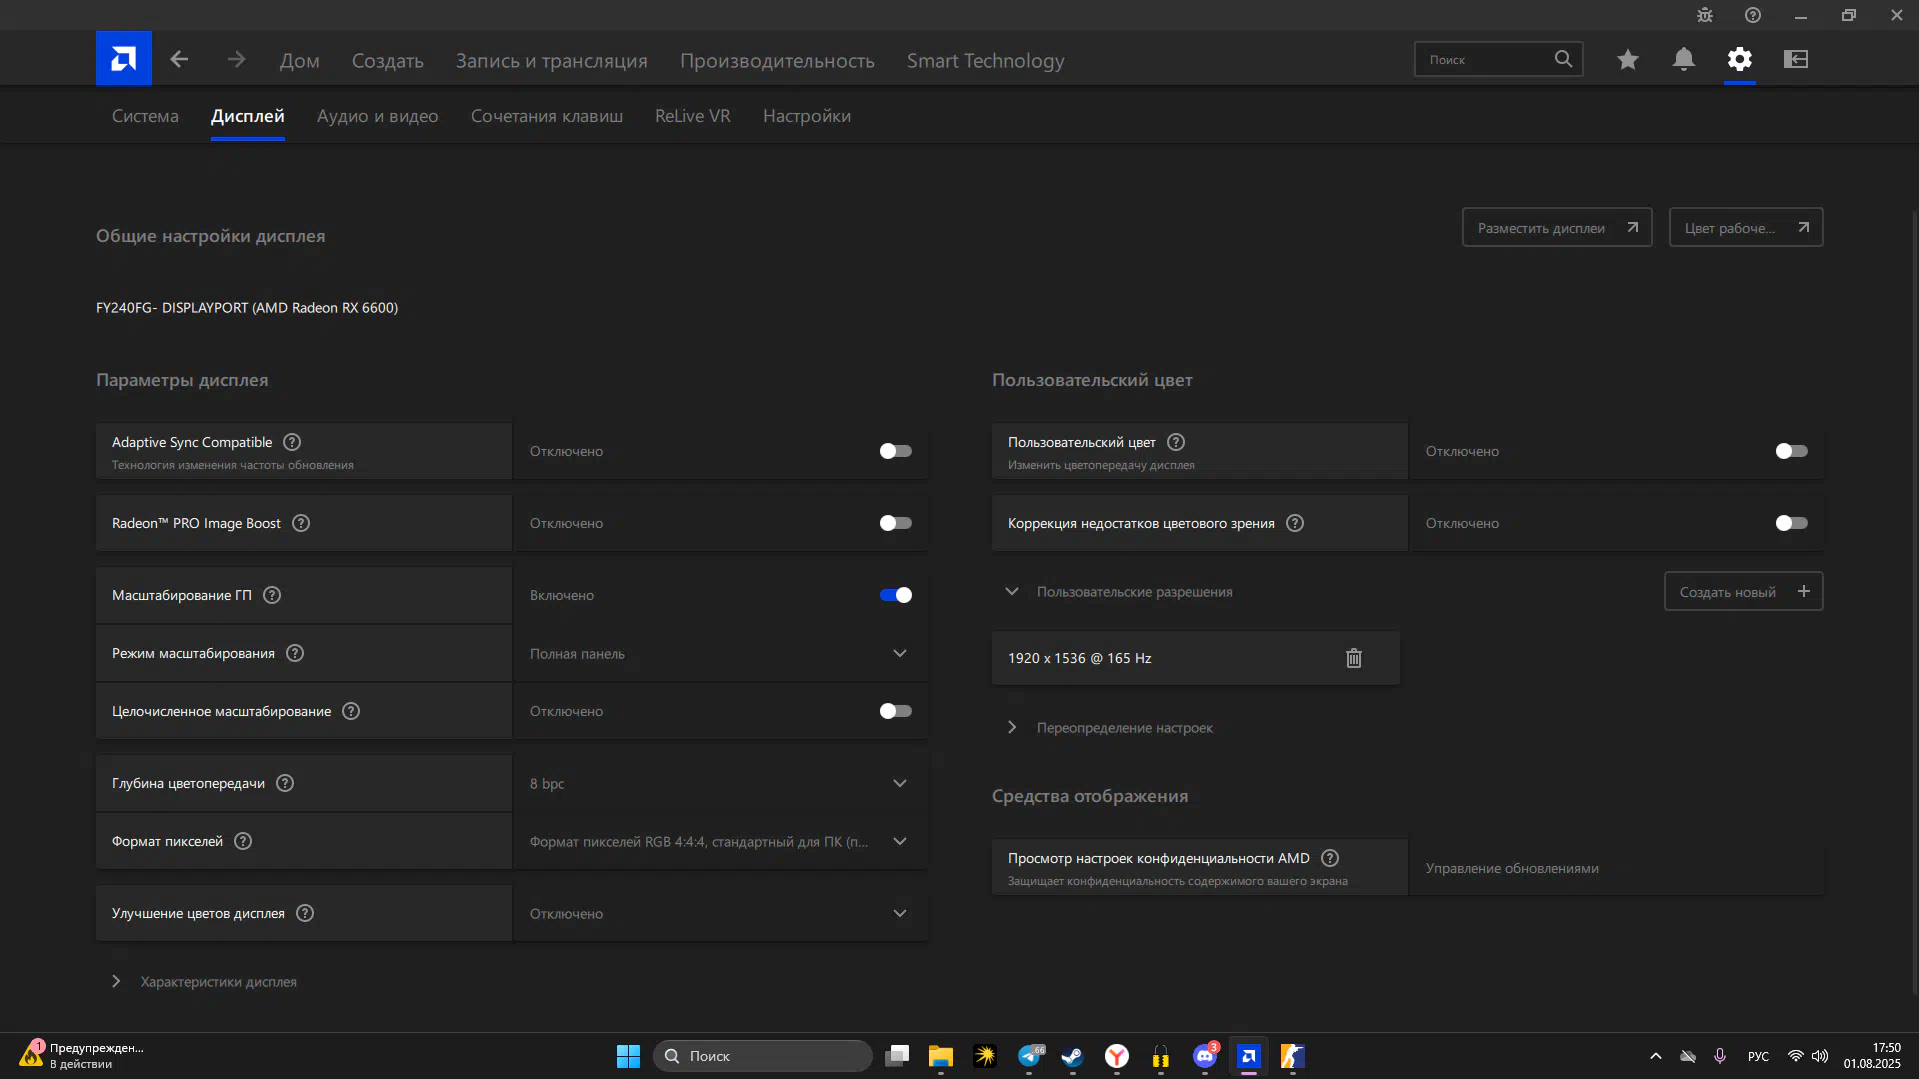Select the 1920 x 1536 @ 165 Hz entry

[1196, 658]
